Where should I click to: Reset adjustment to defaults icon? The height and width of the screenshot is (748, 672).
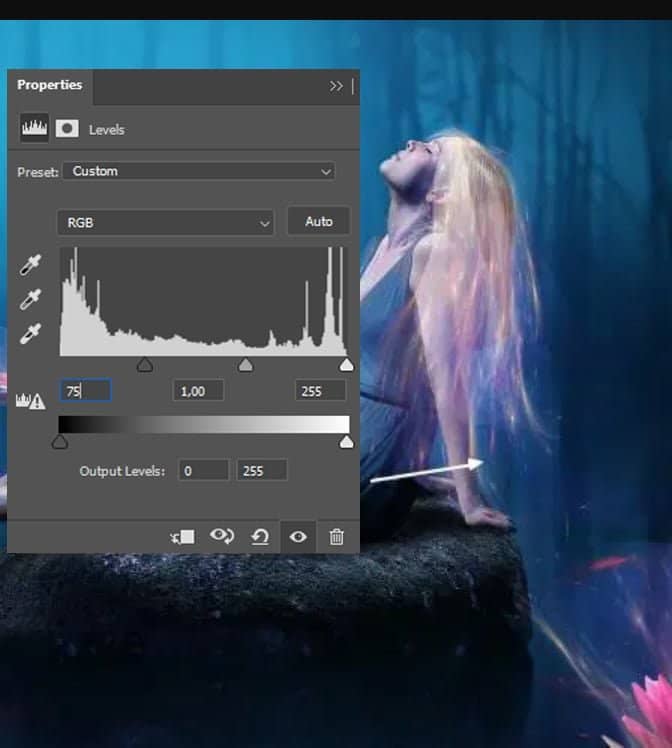pos(260,537)
